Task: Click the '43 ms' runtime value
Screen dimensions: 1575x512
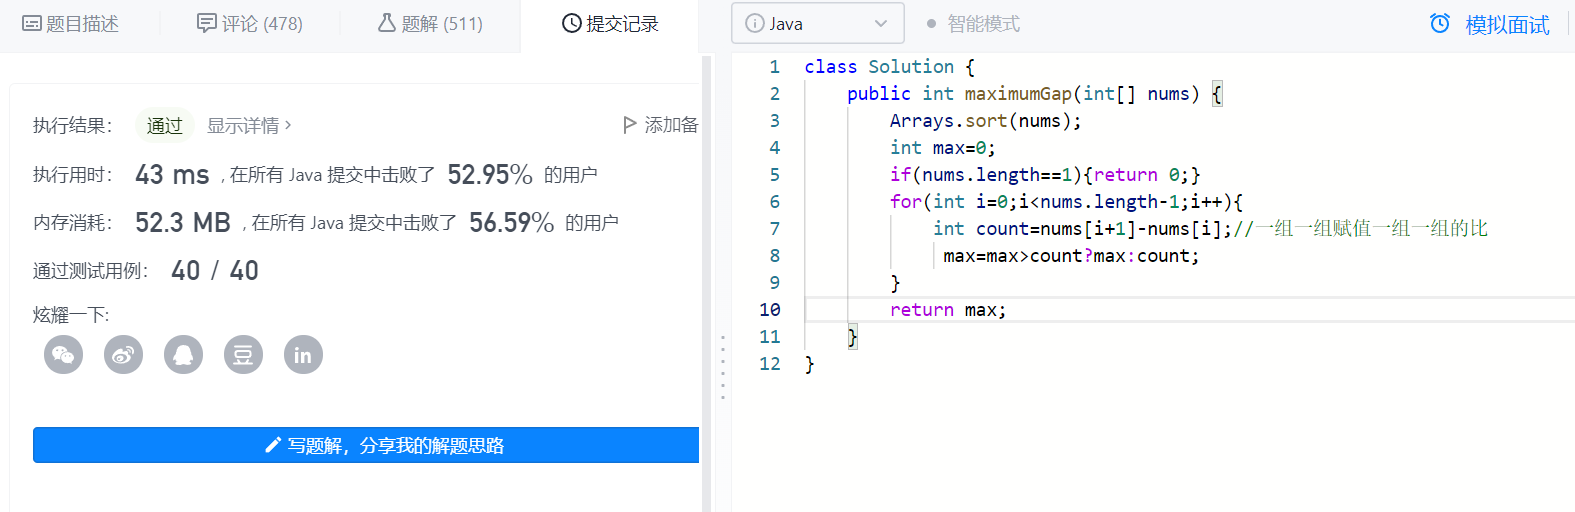Action: coord(172,175)
